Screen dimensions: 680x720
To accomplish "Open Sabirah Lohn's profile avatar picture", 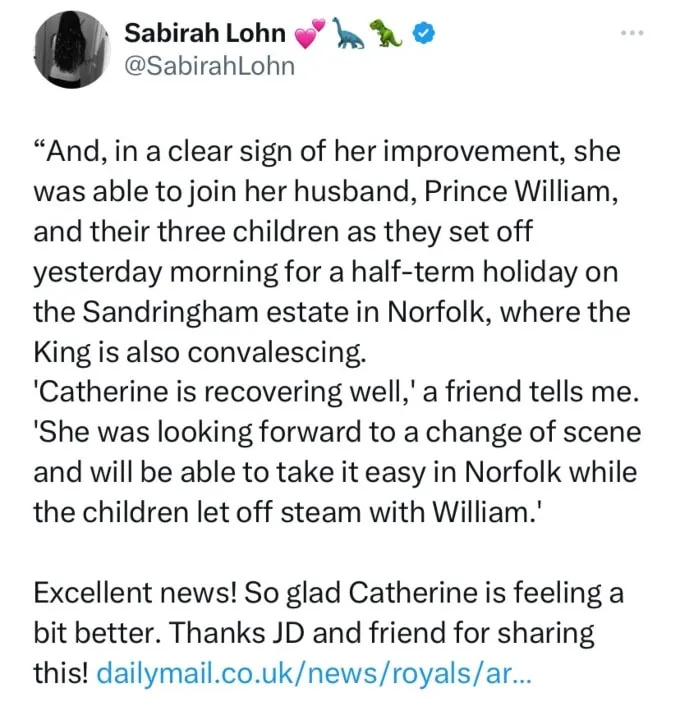I will [72, 50].
